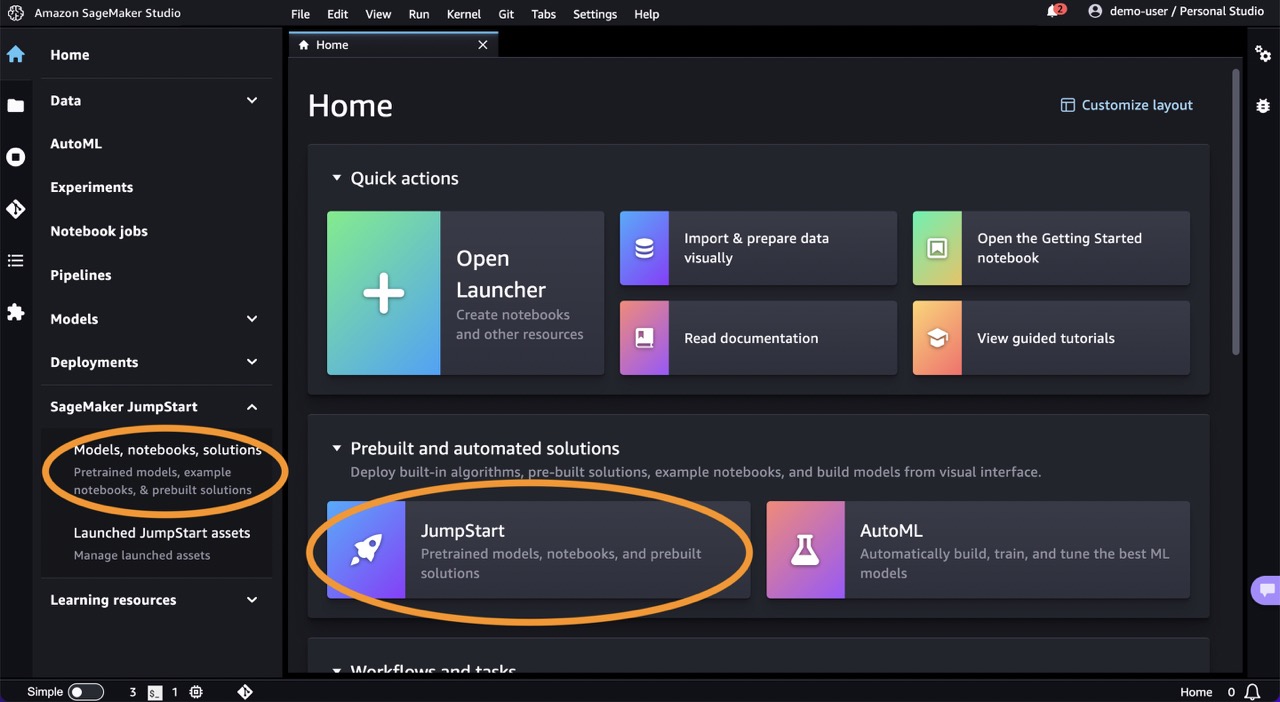Click the Customize layout link

pos(1127,105)
